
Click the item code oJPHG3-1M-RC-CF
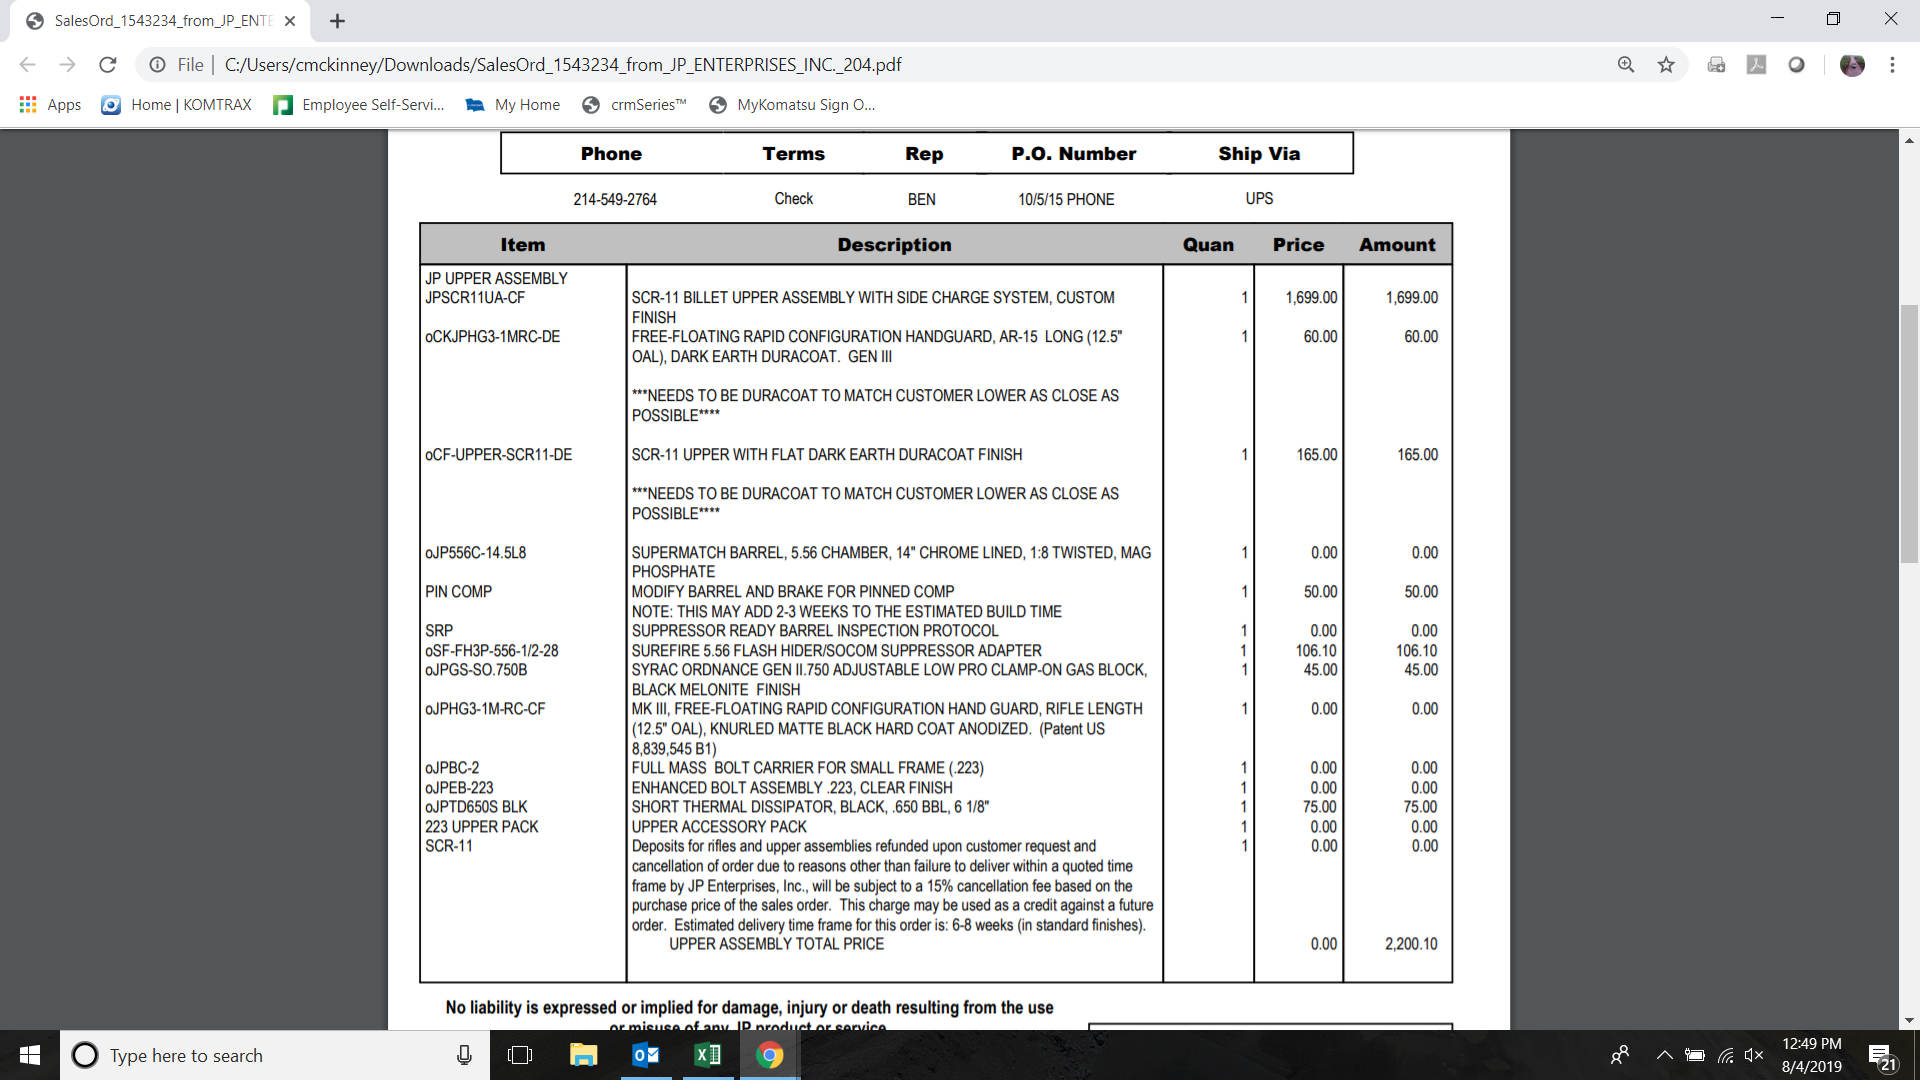point(485,709)
